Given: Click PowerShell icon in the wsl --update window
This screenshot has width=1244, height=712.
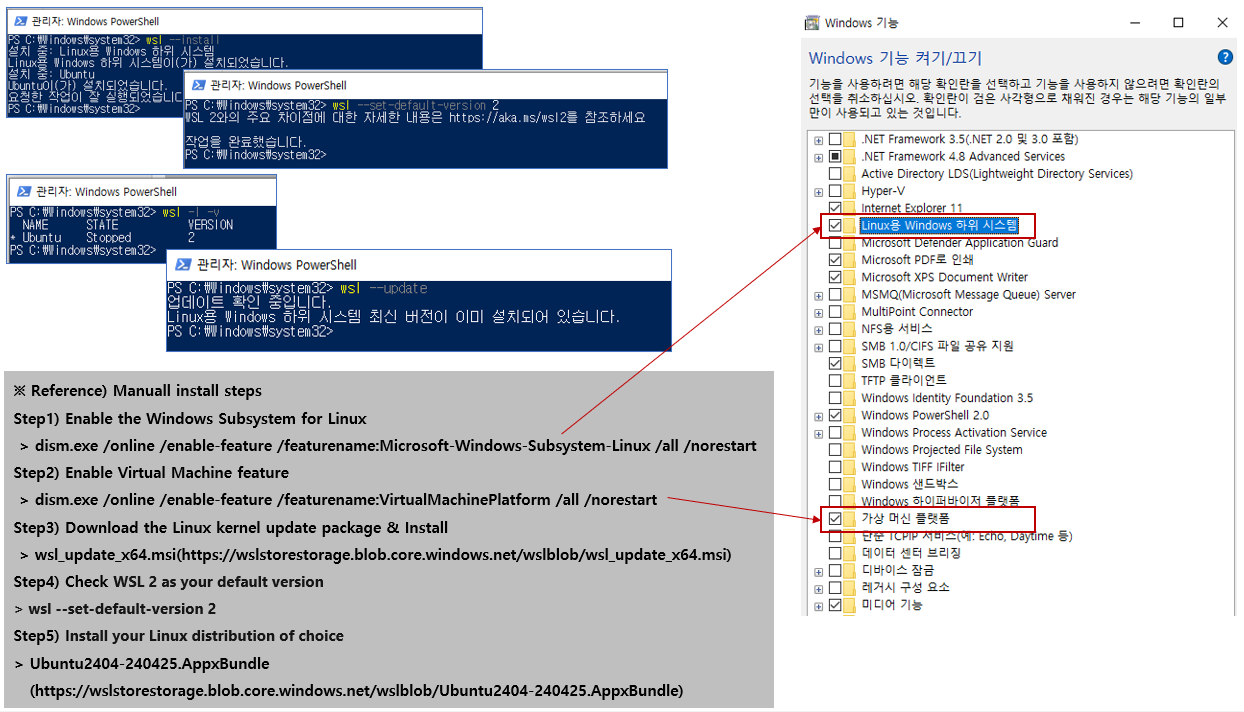Looking at the screenshot, I should [183, 265].
